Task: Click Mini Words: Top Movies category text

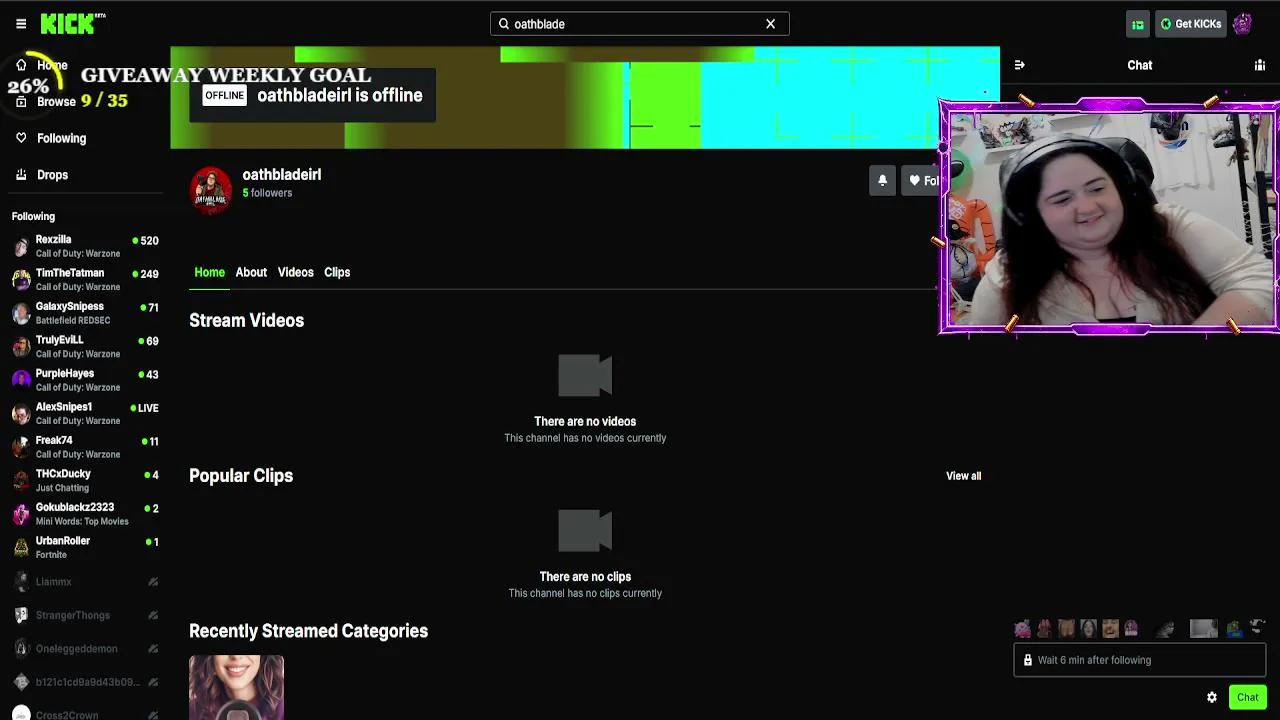Action: 82,522
